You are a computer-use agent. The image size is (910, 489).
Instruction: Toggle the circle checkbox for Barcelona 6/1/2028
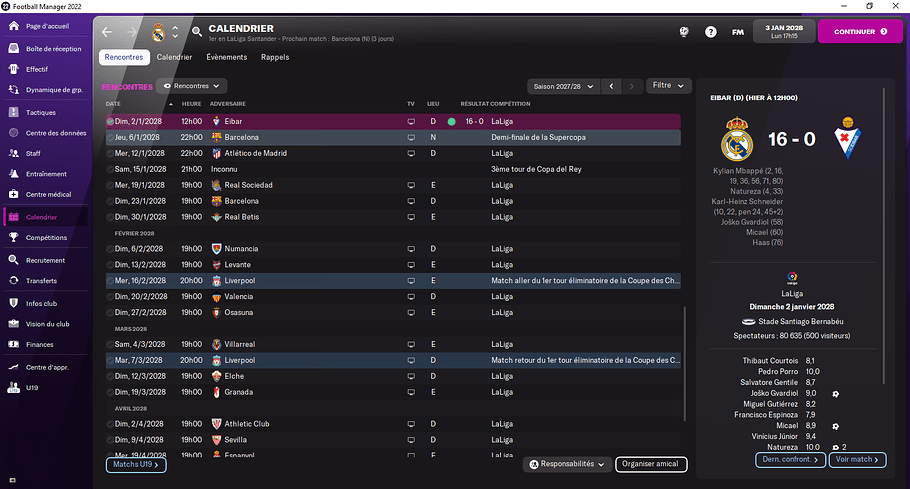[x=110, y=137]
